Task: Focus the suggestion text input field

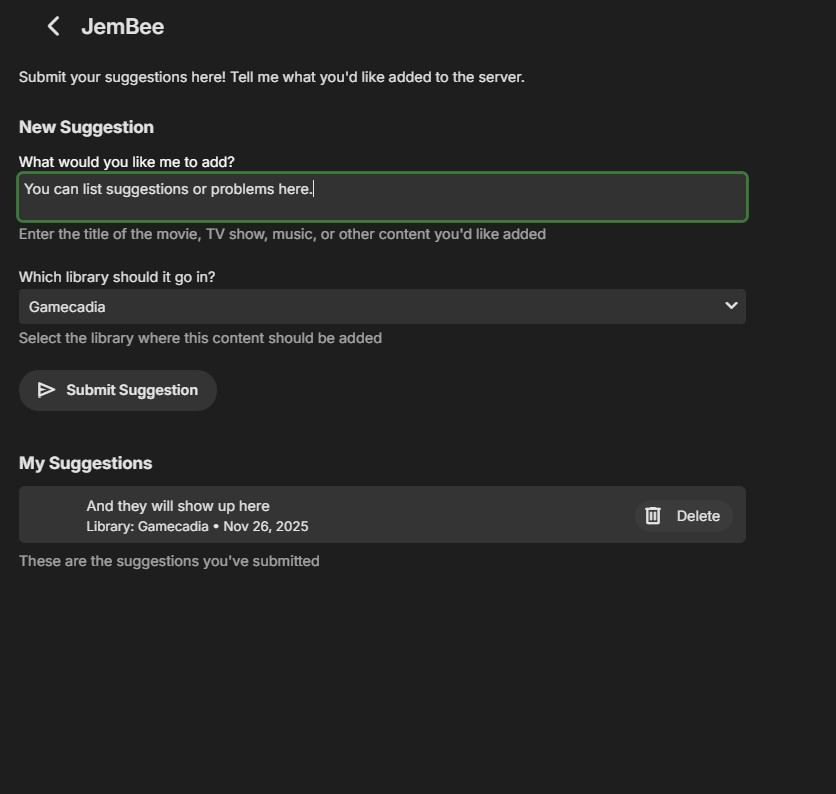Action: (382, 197)
